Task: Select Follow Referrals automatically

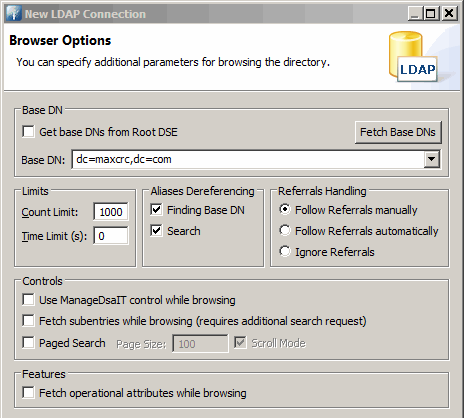Action: pyautogui.click(x=285, y=231)
